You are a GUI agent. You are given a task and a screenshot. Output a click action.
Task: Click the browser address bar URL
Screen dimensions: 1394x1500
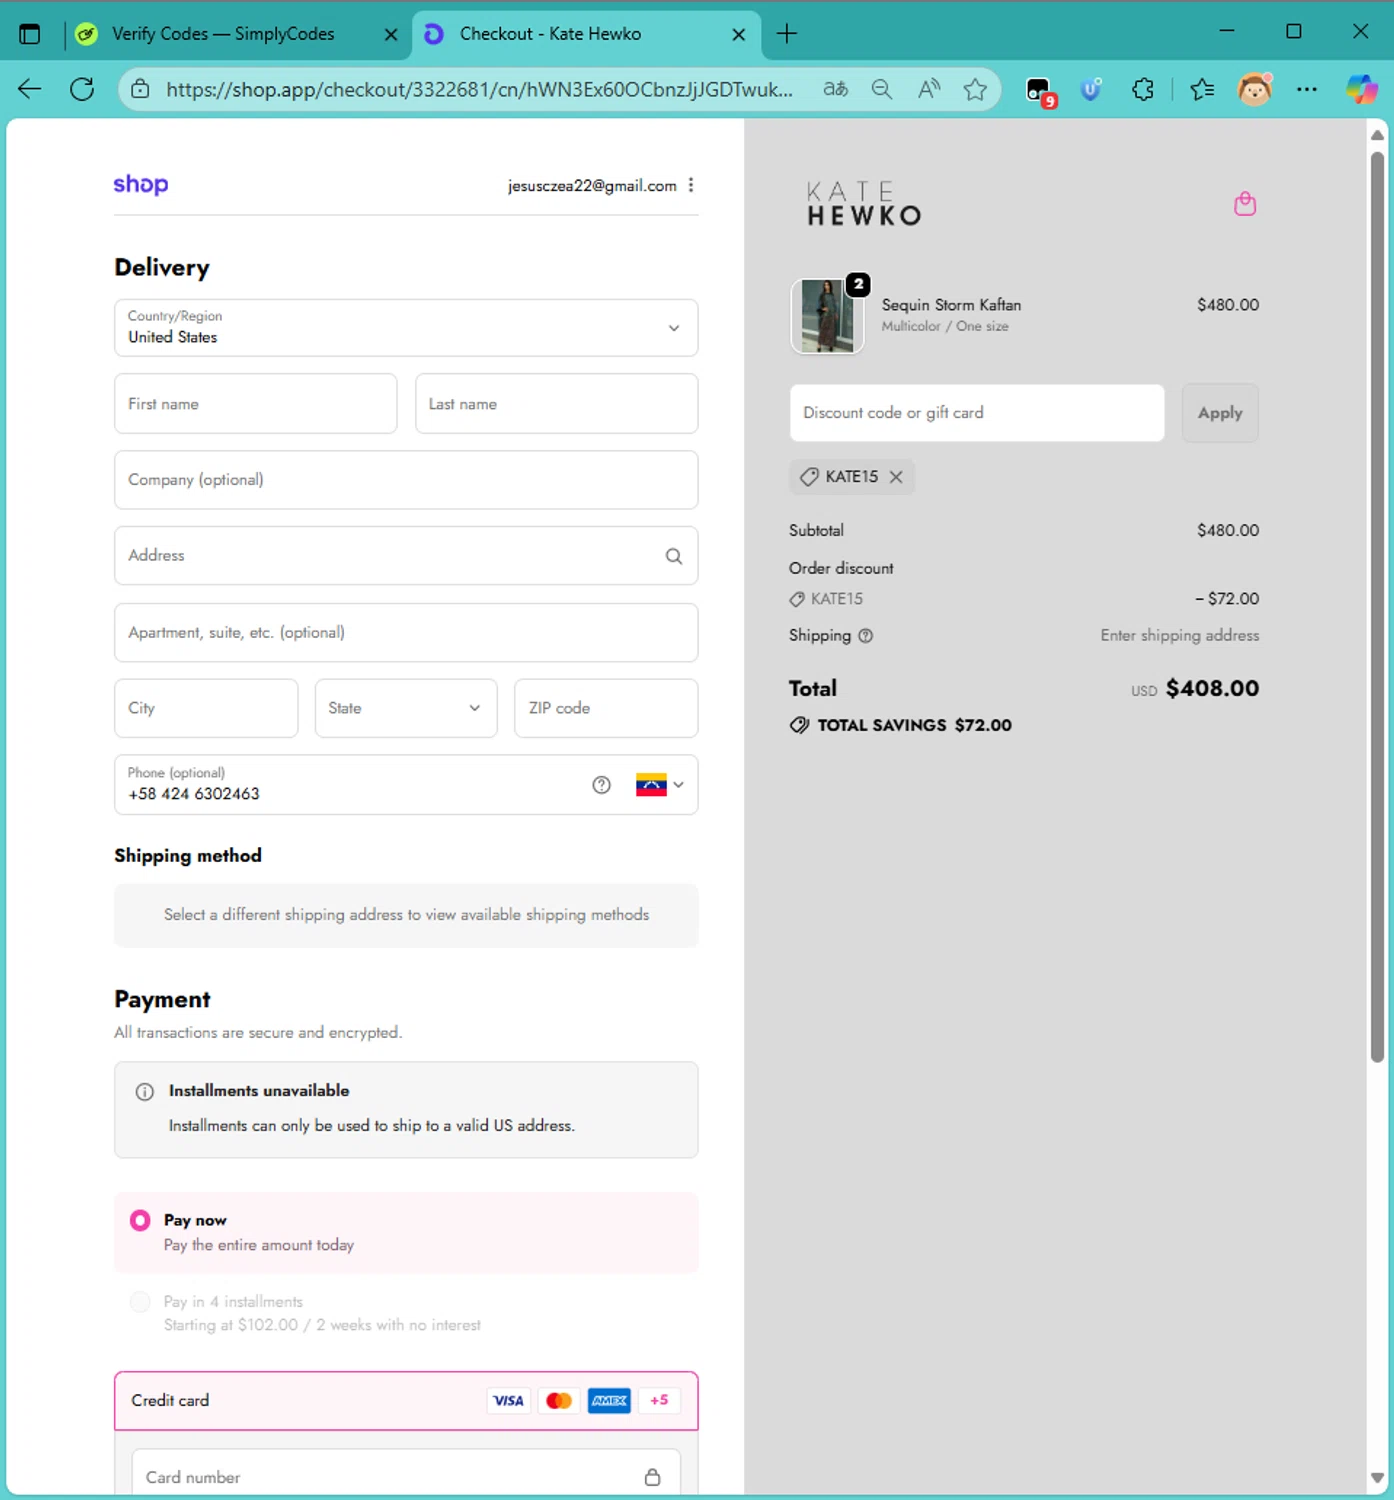point(480,89)
